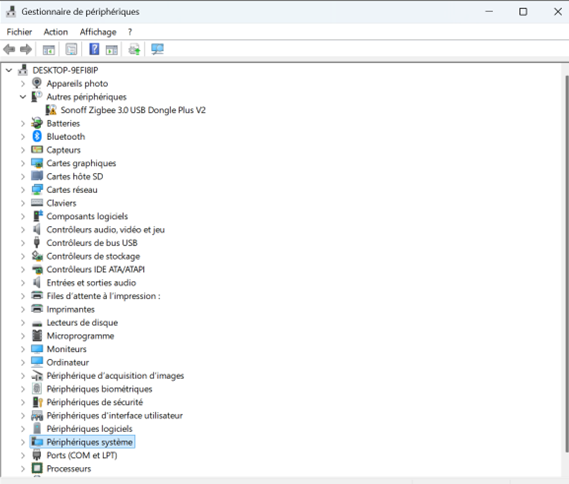
Task: Collapse the DESKTOP-9EFI8IP root node
Action: (9, 70)
